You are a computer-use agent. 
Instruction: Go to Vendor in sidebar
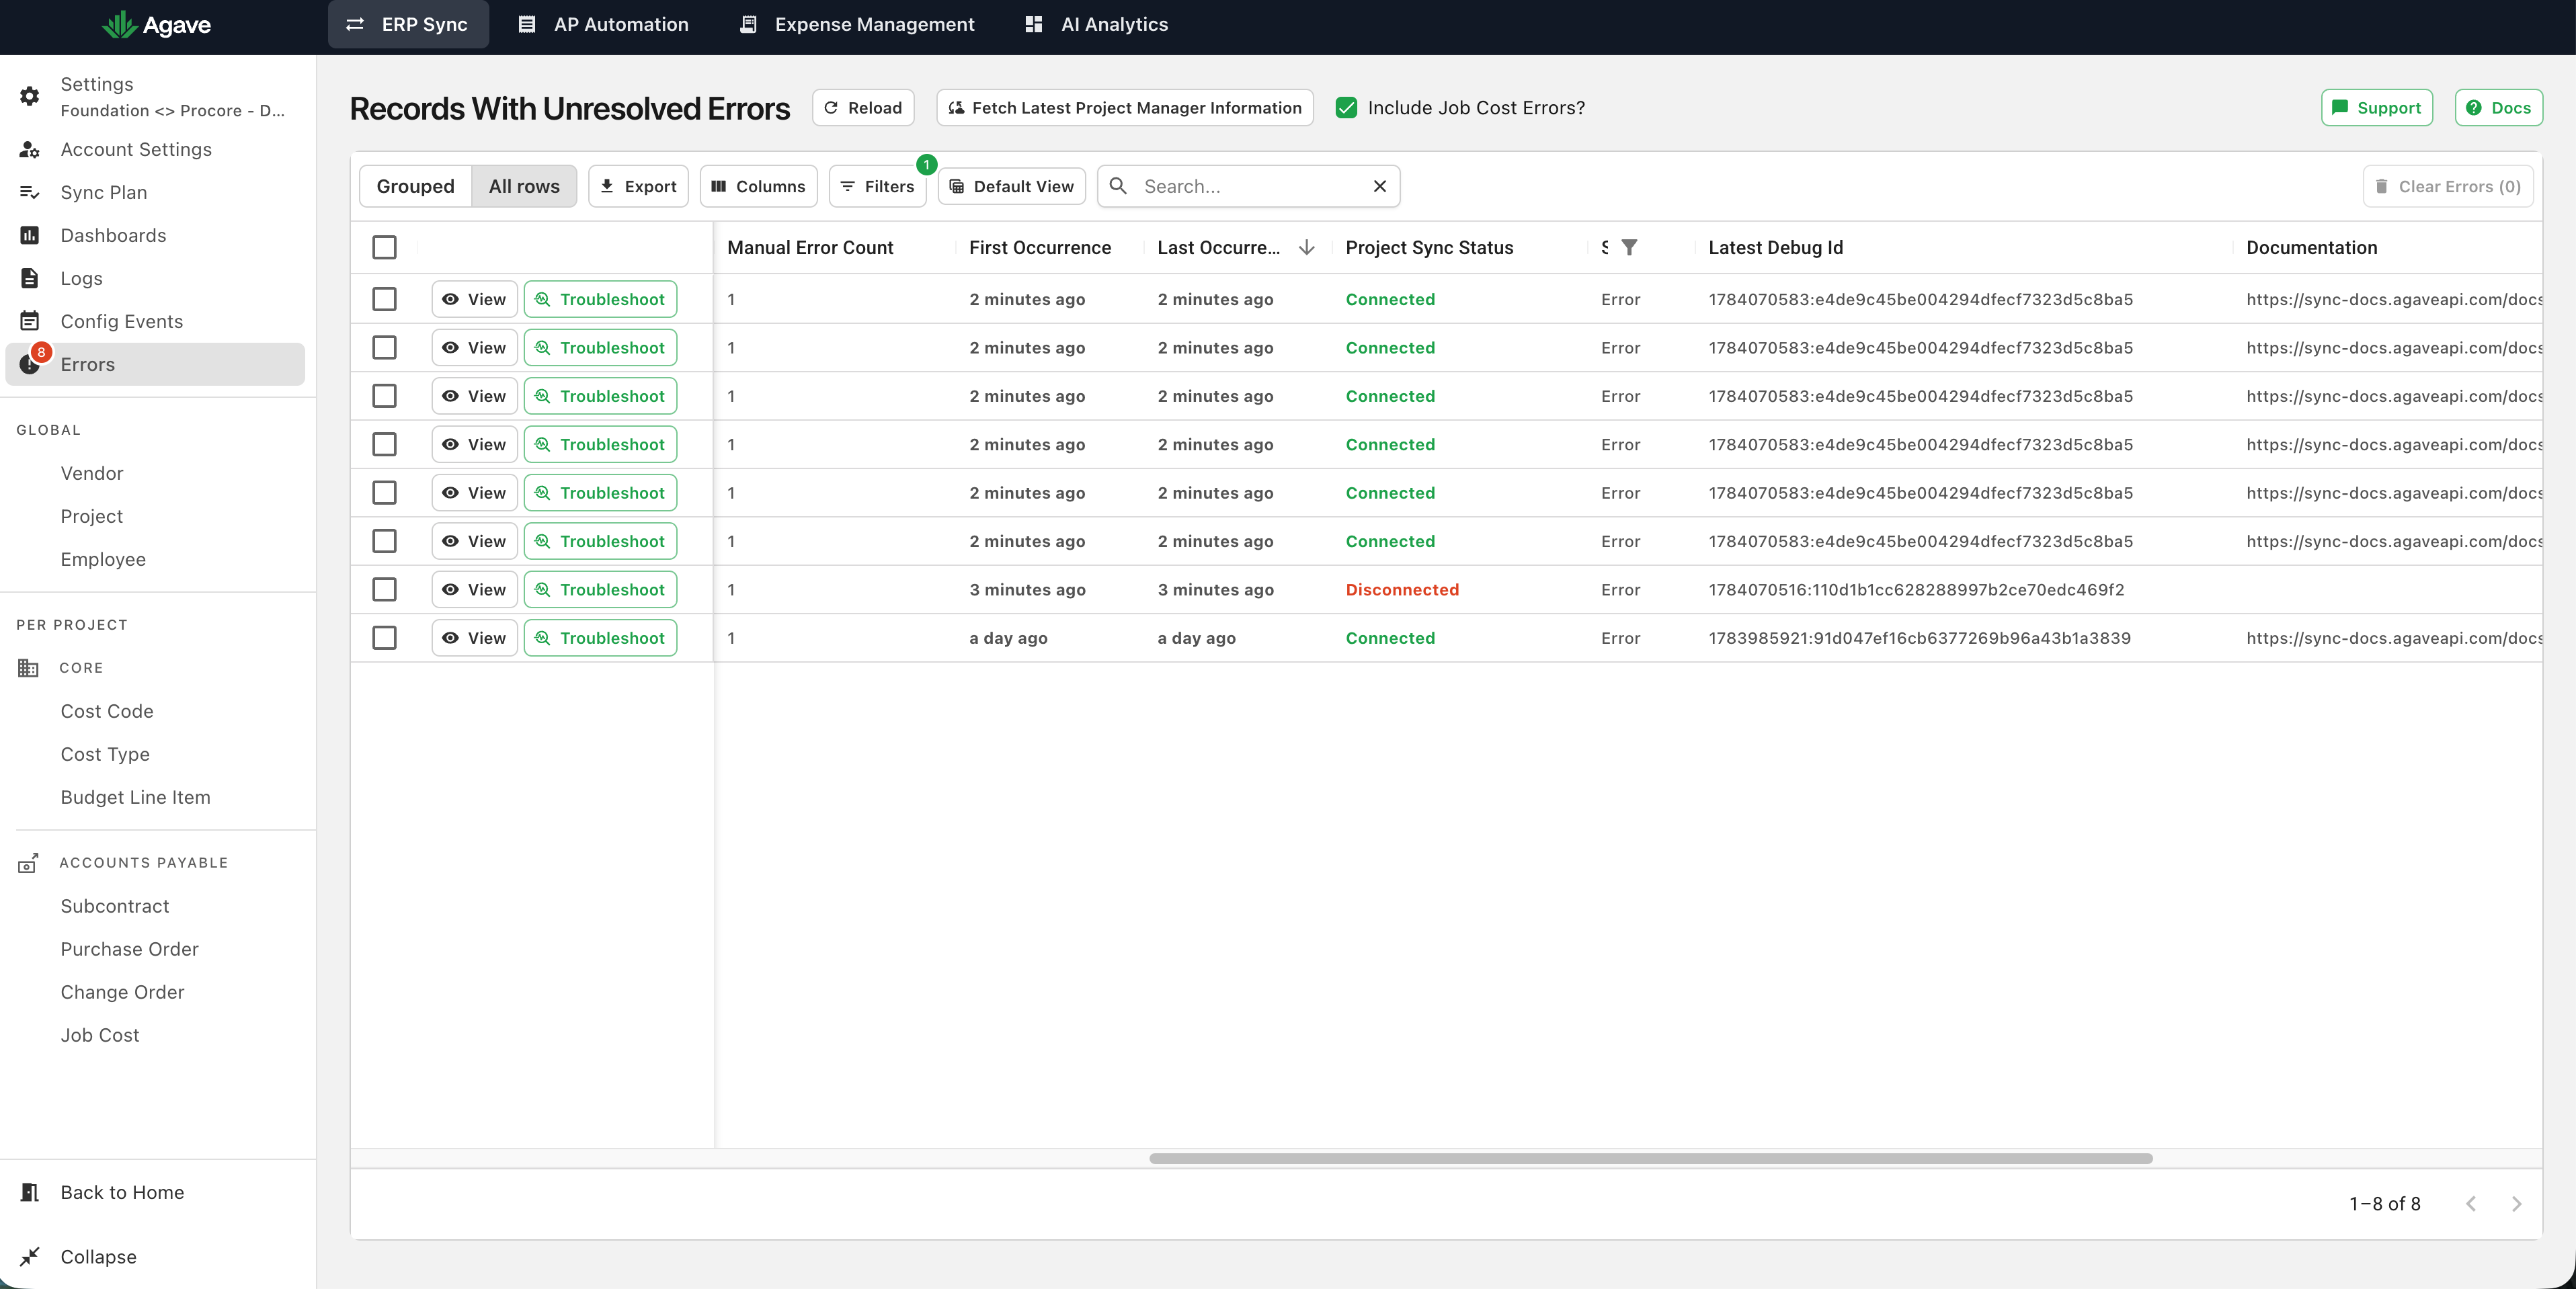point(92,473)
